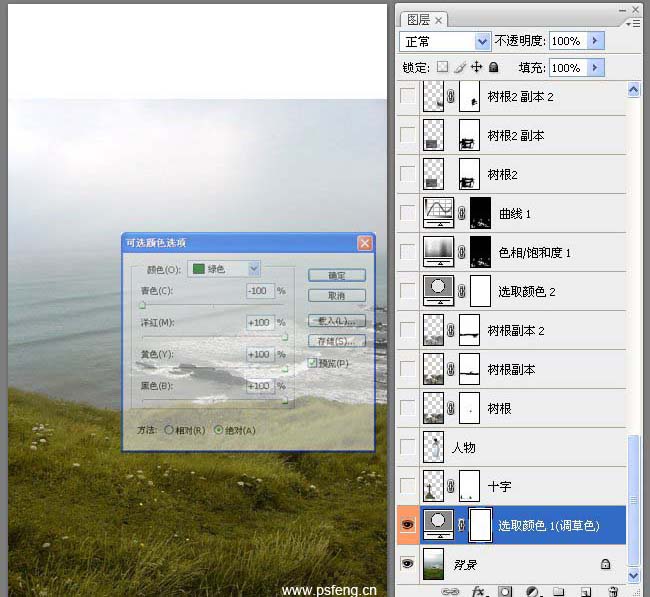Viewport: 650px width, 597px height.
Task: Click mask link chain on 树根副本 layer
Action: pos(451,369)
